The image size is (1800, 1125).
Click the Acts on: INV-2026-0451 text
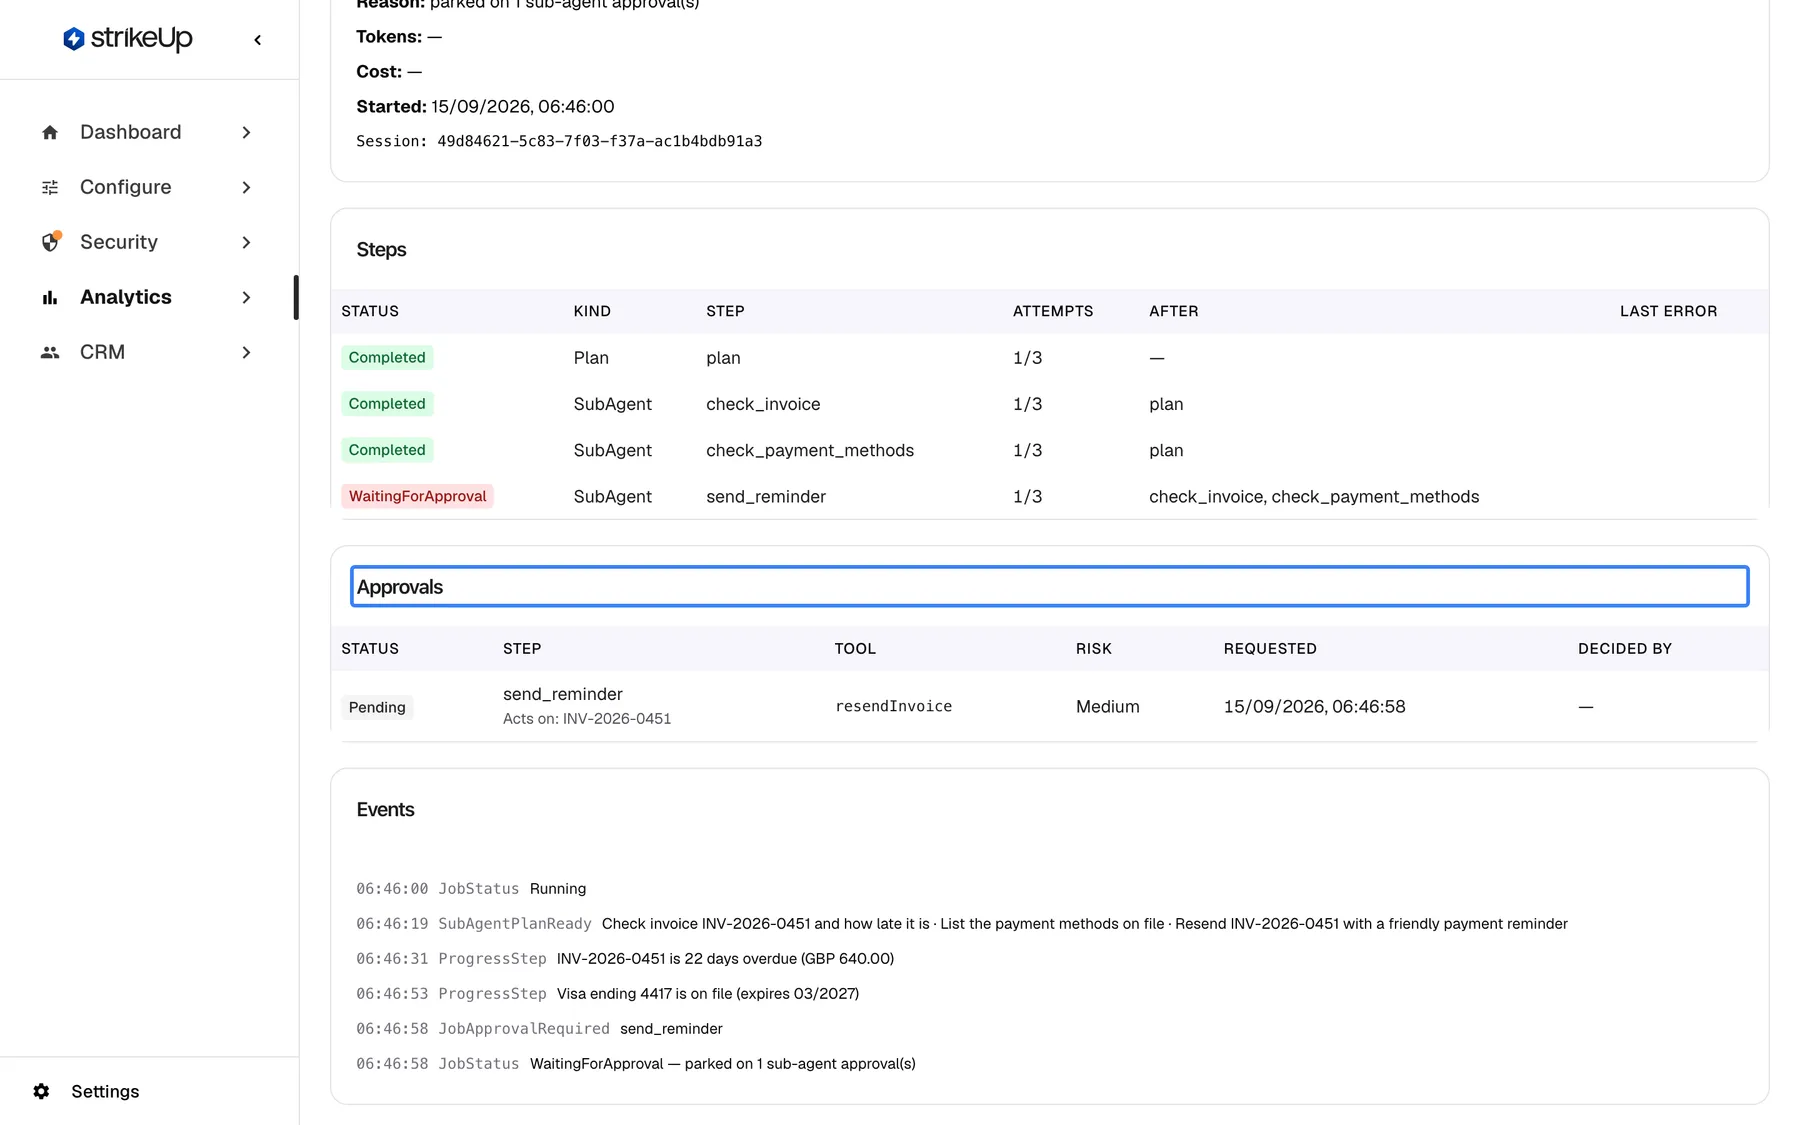[586, 719]
